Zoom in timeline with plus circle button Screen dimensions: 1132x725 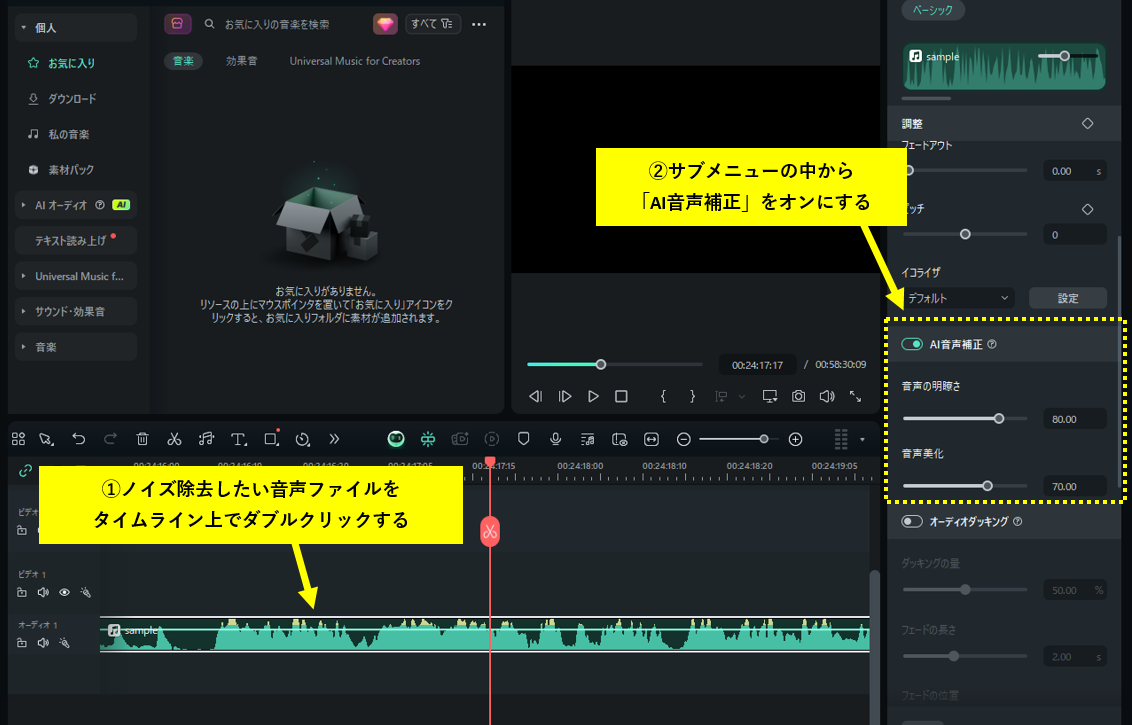coord(796,439)
